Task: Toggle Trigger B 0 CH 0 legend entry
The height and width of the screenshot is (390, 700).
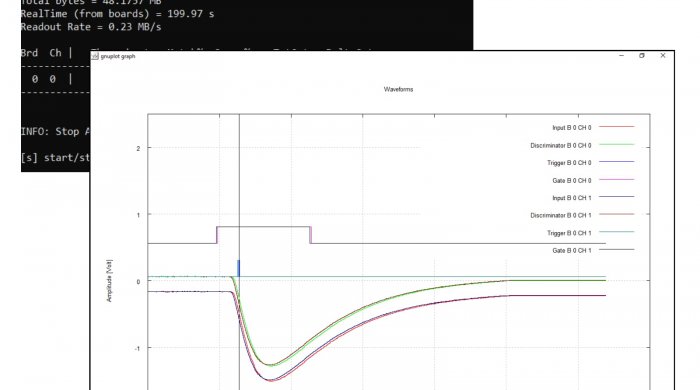Action: click(569, 163)
